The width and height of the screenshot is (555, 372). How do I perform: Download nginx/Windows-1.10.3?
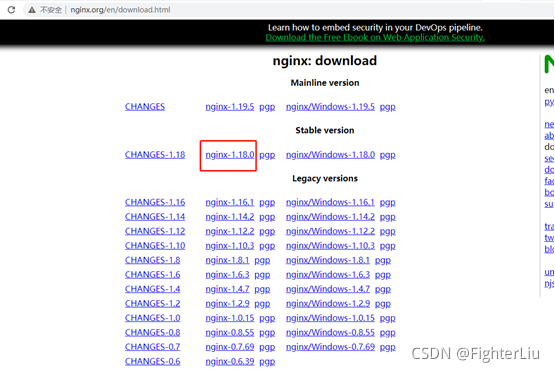(330, 246)
